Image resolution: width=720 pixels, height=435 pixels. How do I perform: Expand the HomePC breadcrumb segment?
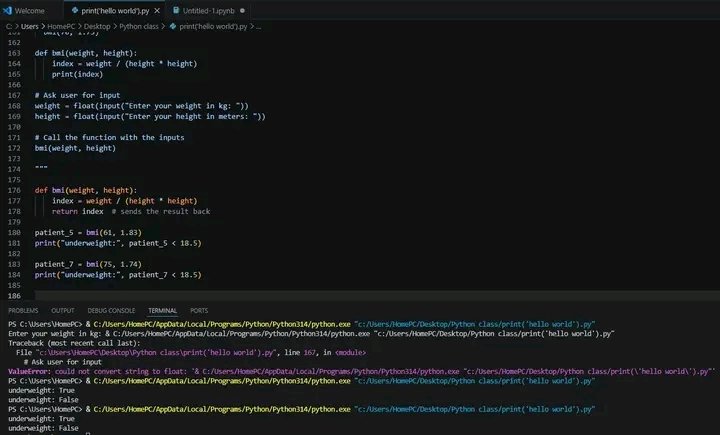[61, 26]
